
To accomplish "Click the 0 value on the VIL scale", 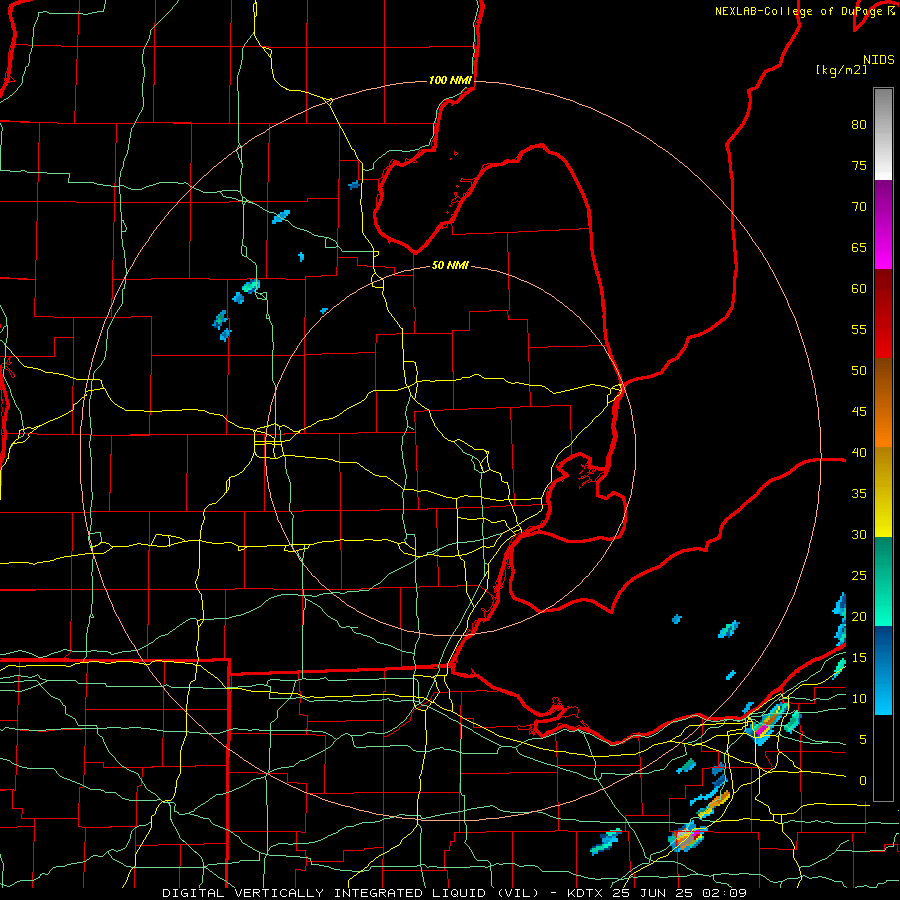I will (x=863, y=781).
